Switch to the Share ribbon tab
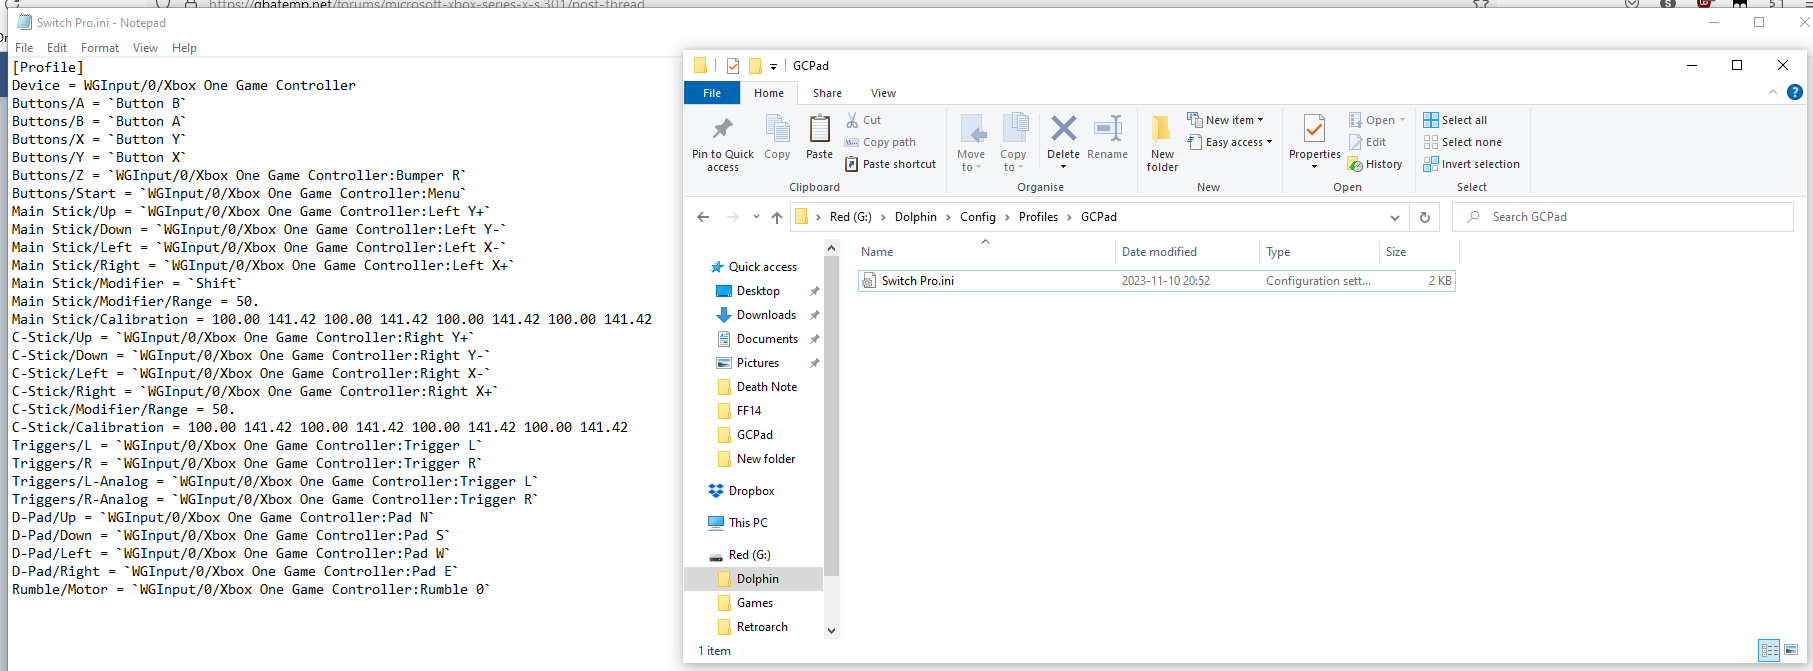Screen dimensions: 1813x671 tap(827, 93)
